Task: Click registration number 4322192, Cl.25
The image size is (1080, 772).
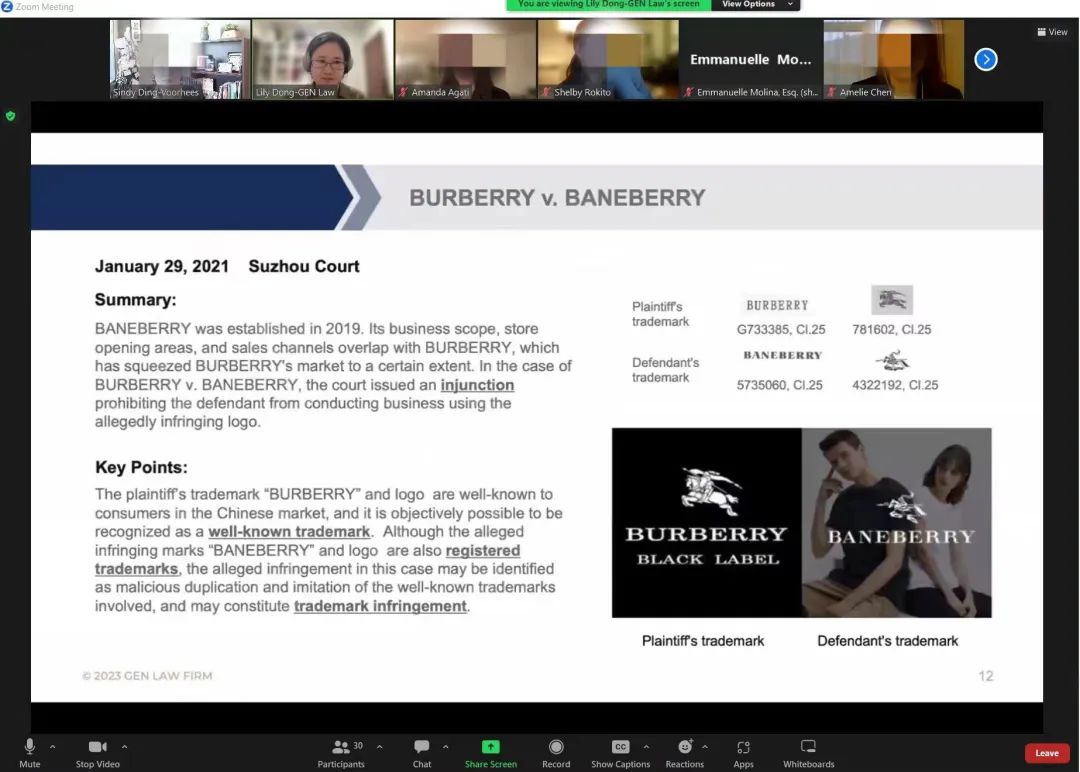Action: 895,385
